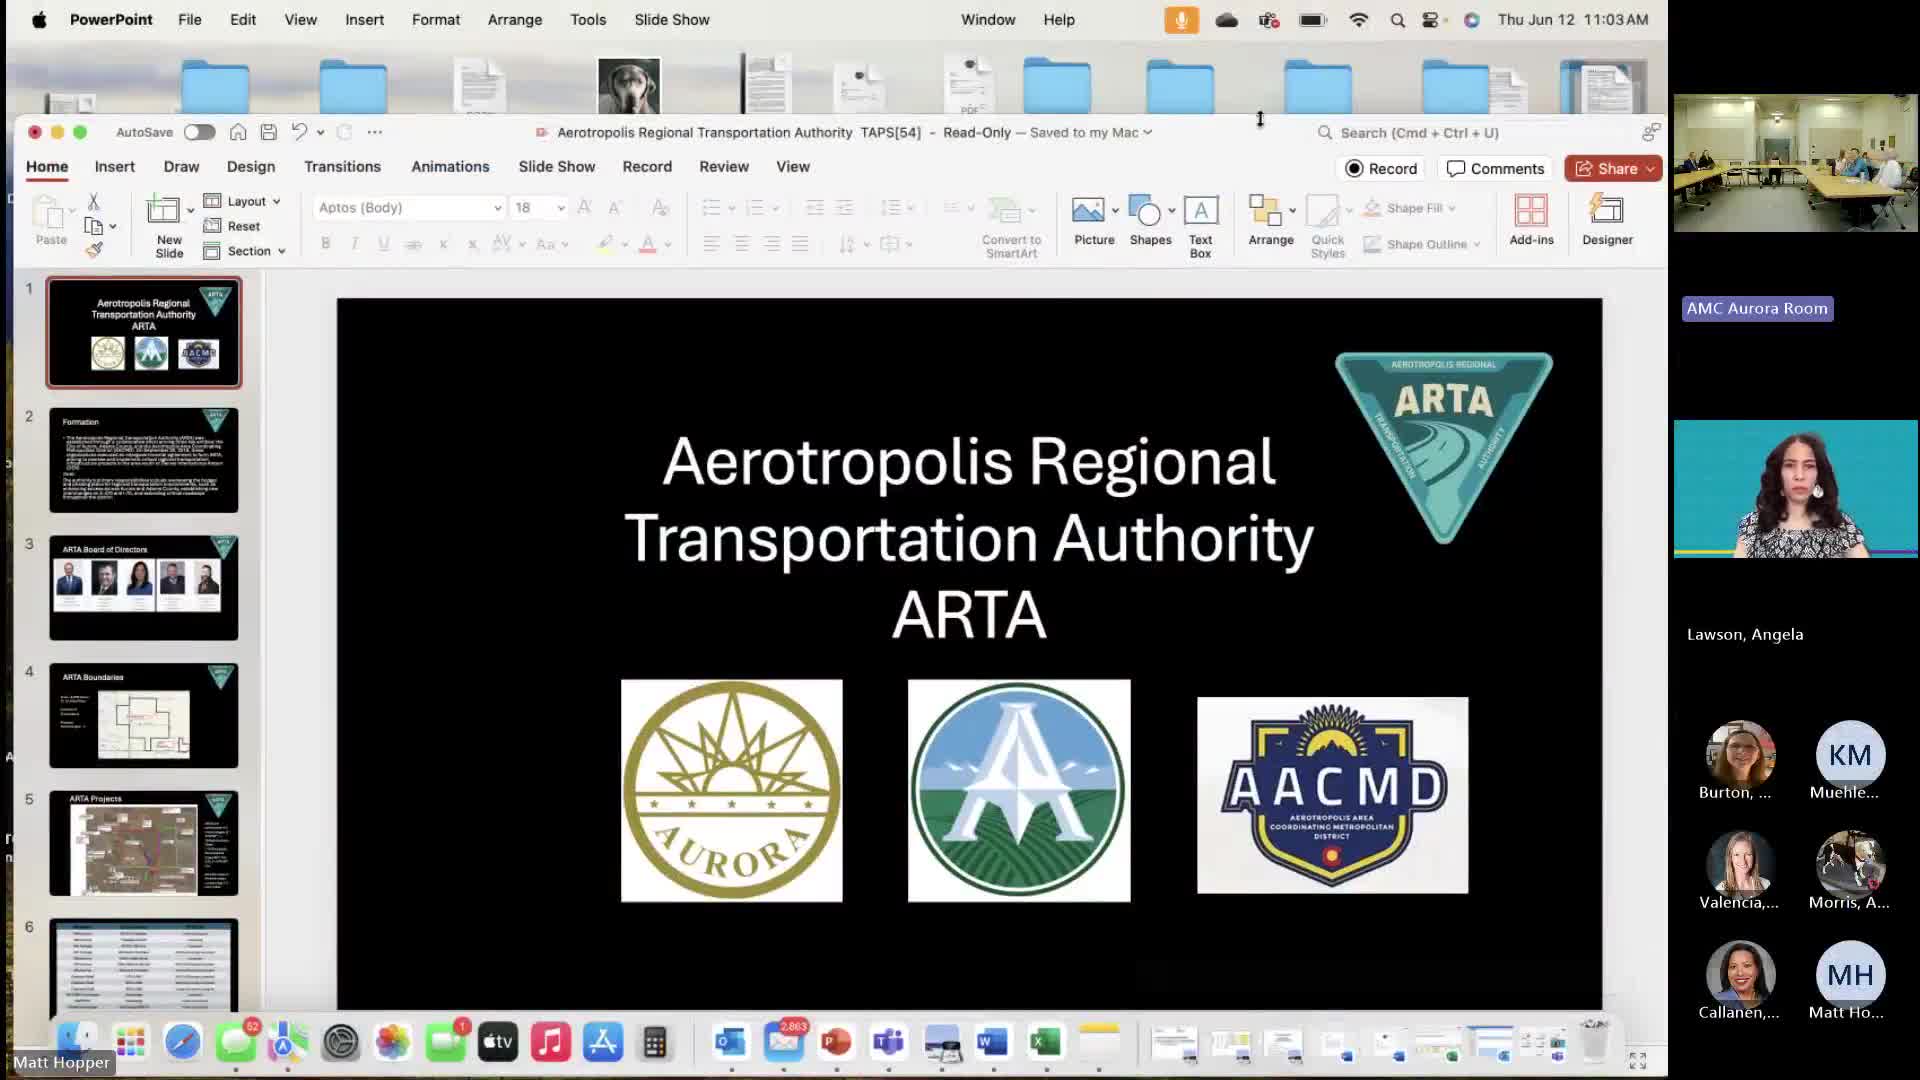Toggle the AutoSave switch
Screen dimensions: 1920x1080
click(x=199, y=132)
